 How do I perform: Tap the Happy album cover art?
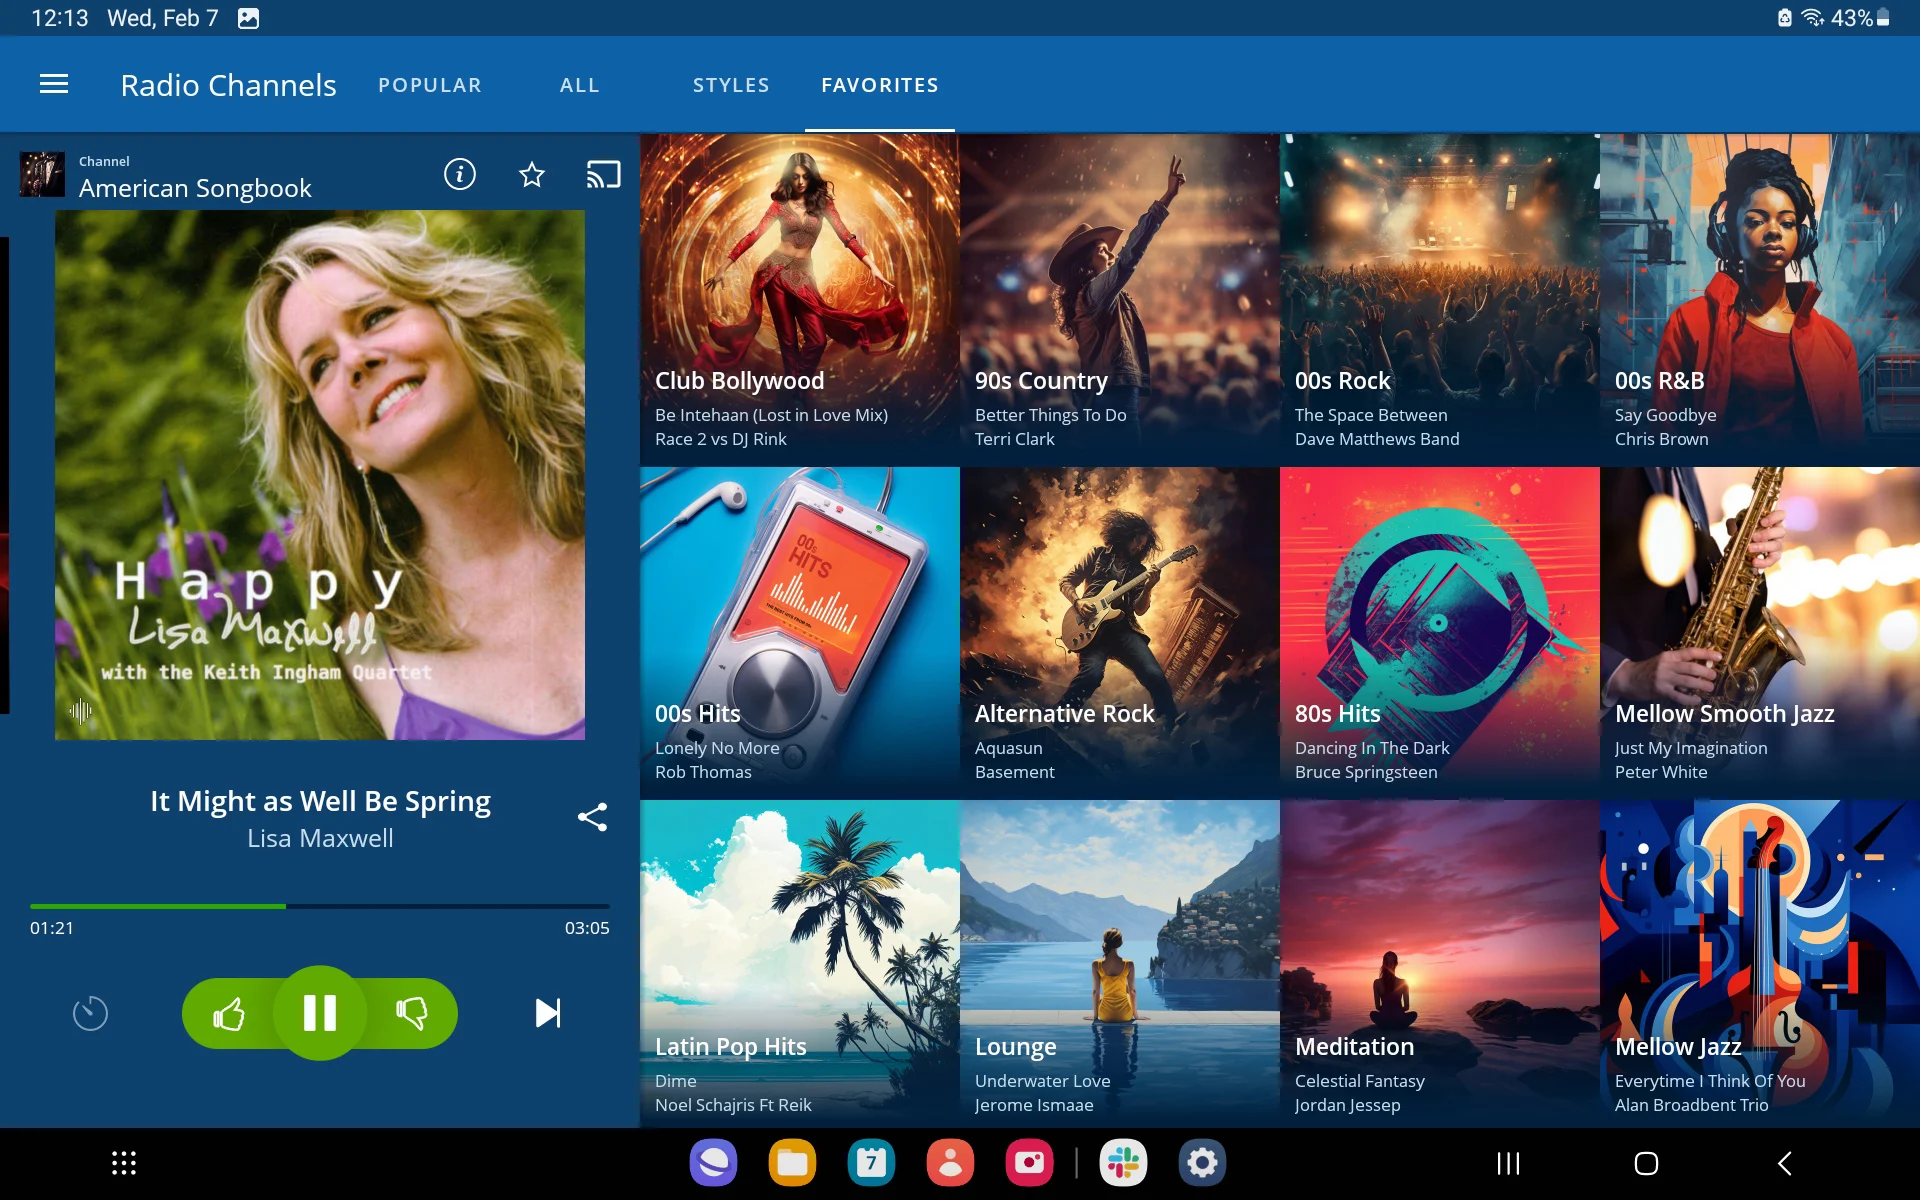coord(320,475)
